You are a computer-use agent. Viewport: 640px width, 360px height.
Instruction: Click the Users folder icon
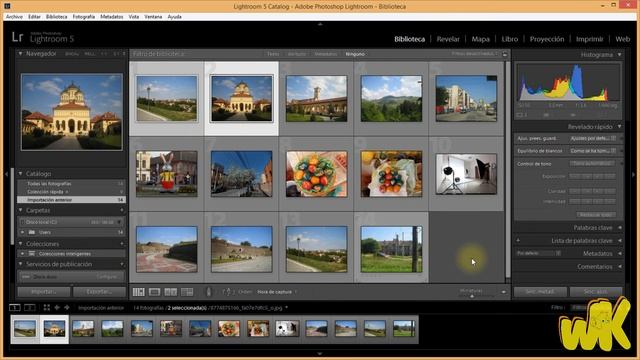tap(32, 232)
